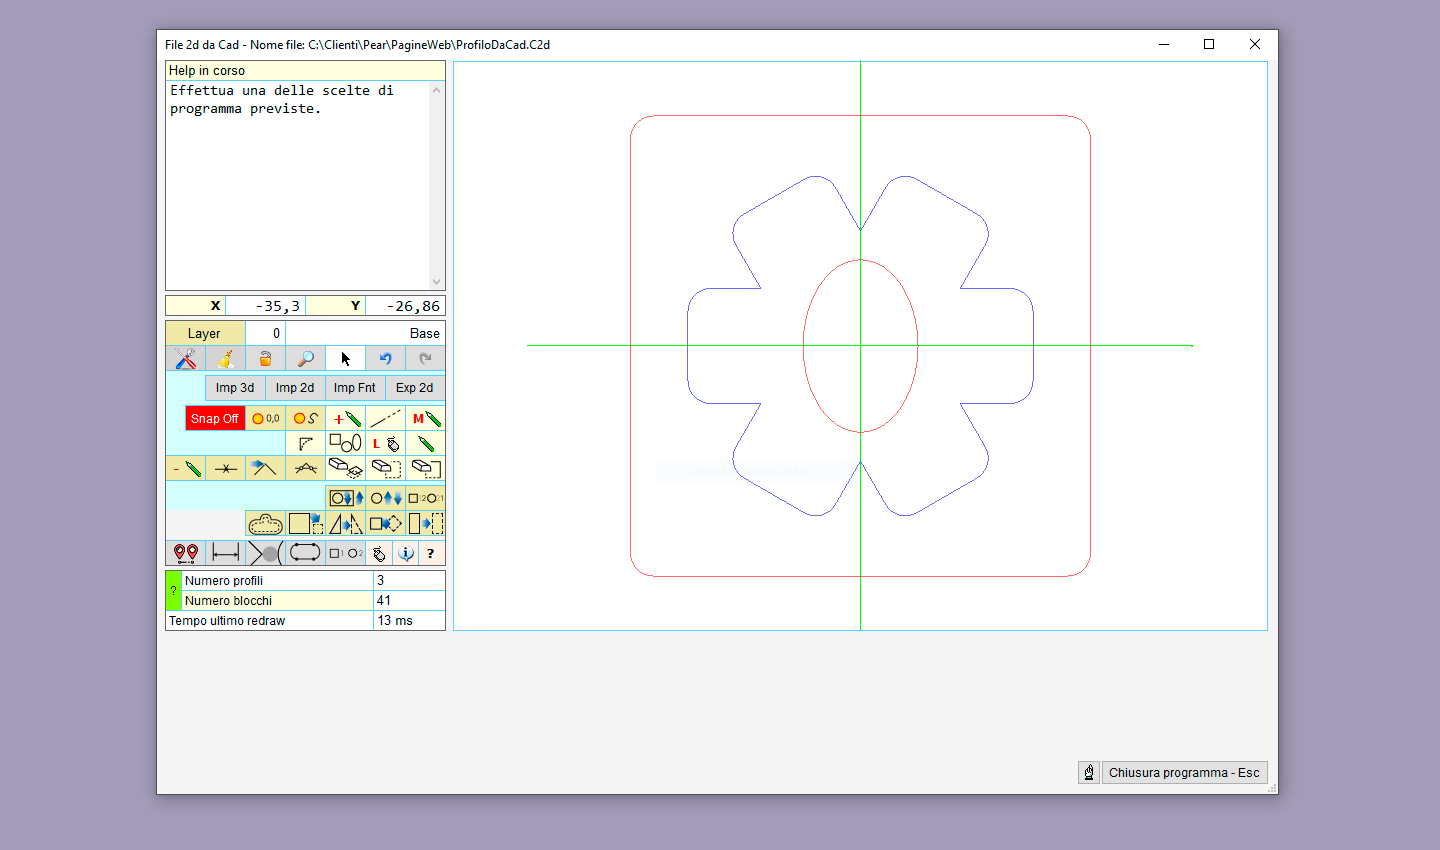1440x850 pixels.
Task: Click the Numero profili row
Action: point(313,580)
